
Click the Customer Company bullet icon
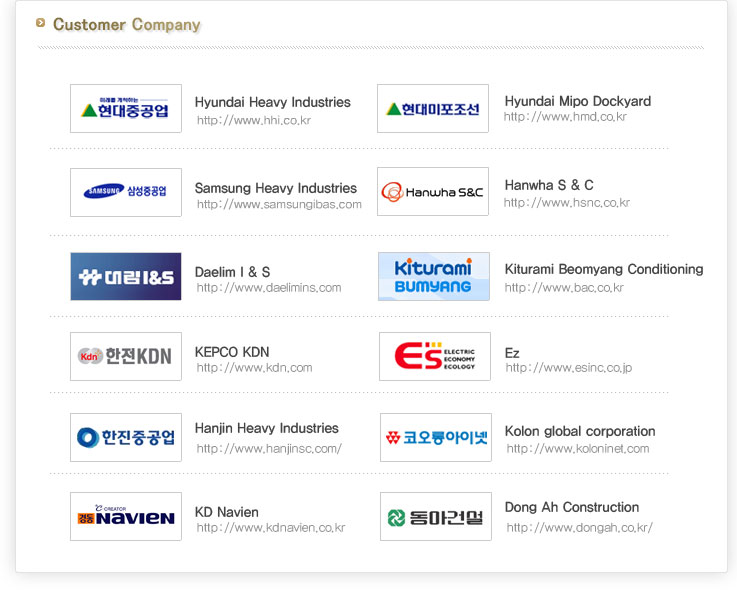[x=40, y=23]
